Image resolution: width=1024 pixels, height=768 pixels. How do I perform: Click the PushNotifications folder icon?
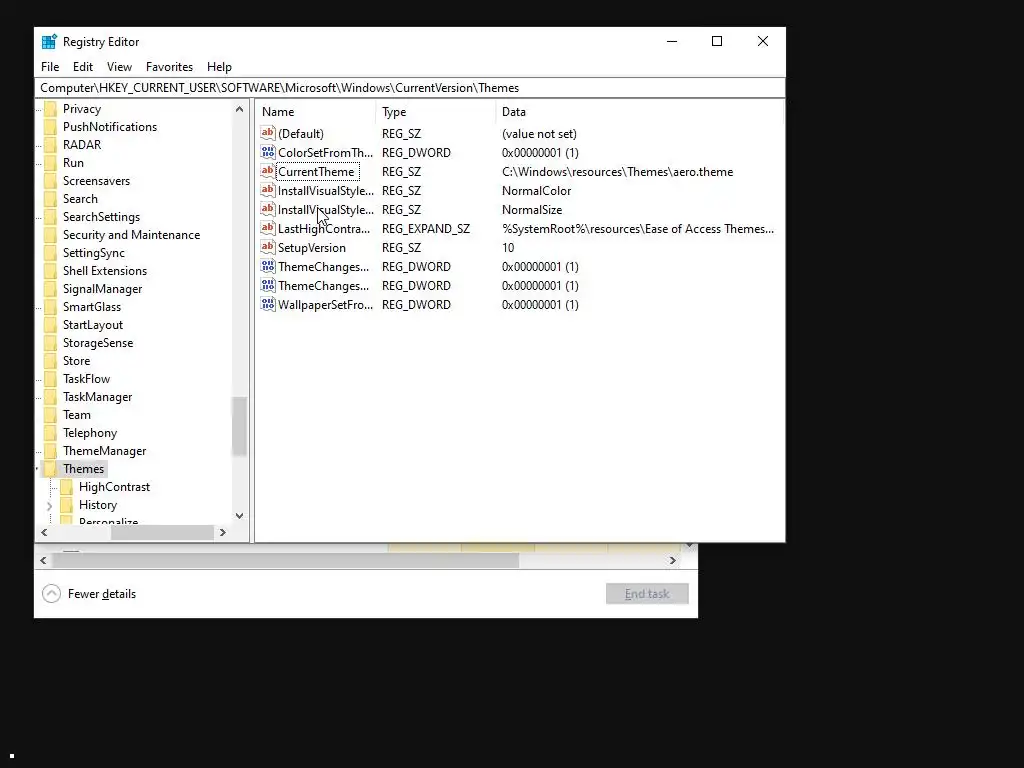pos(50,127)
